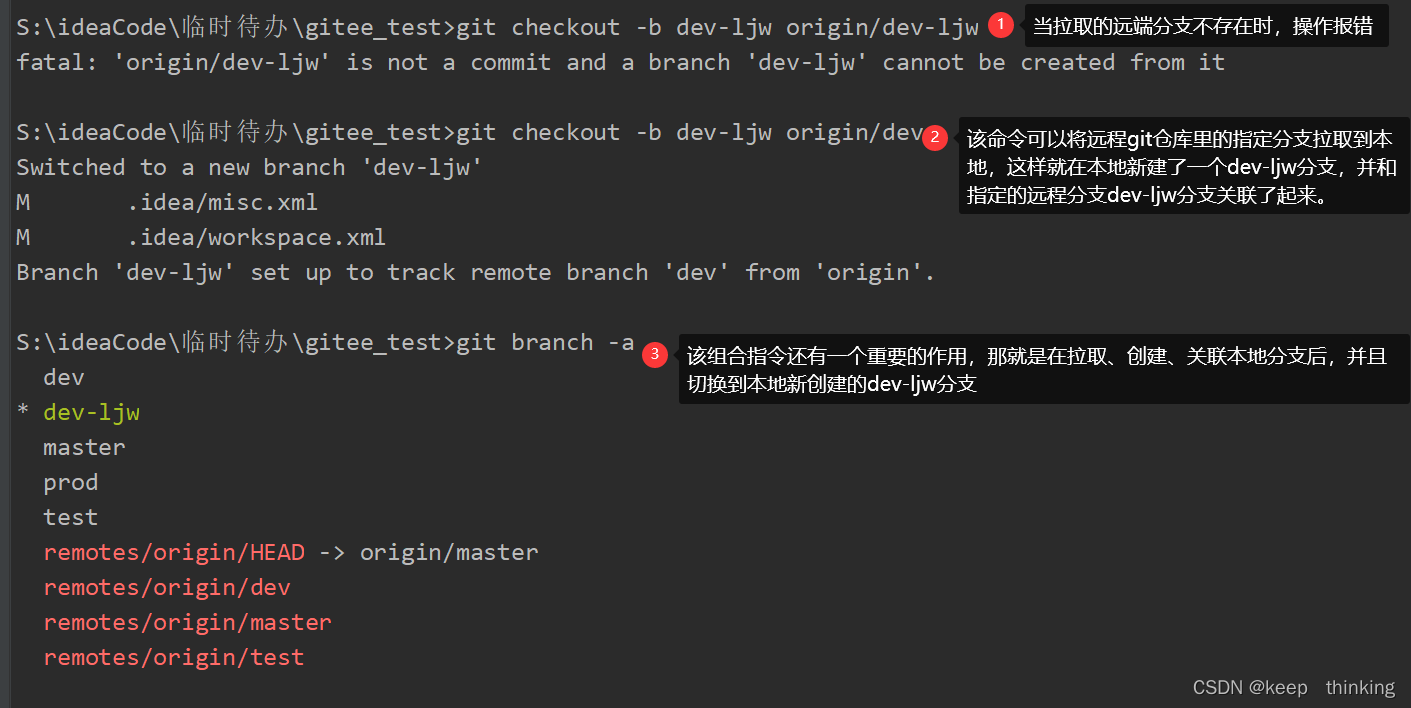The height and width of the screenshot is (708, 1411).
Task: Click the local test branch entry
Action: 70,518
